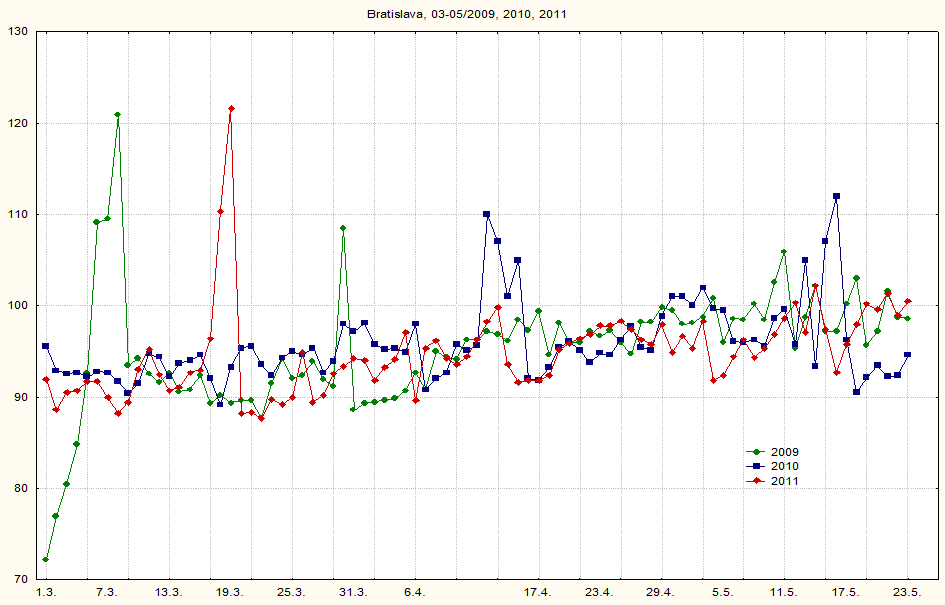The image size is (945, 605).
Task: Select the highest green 2009 peak point
Action: tap(118, 115)
